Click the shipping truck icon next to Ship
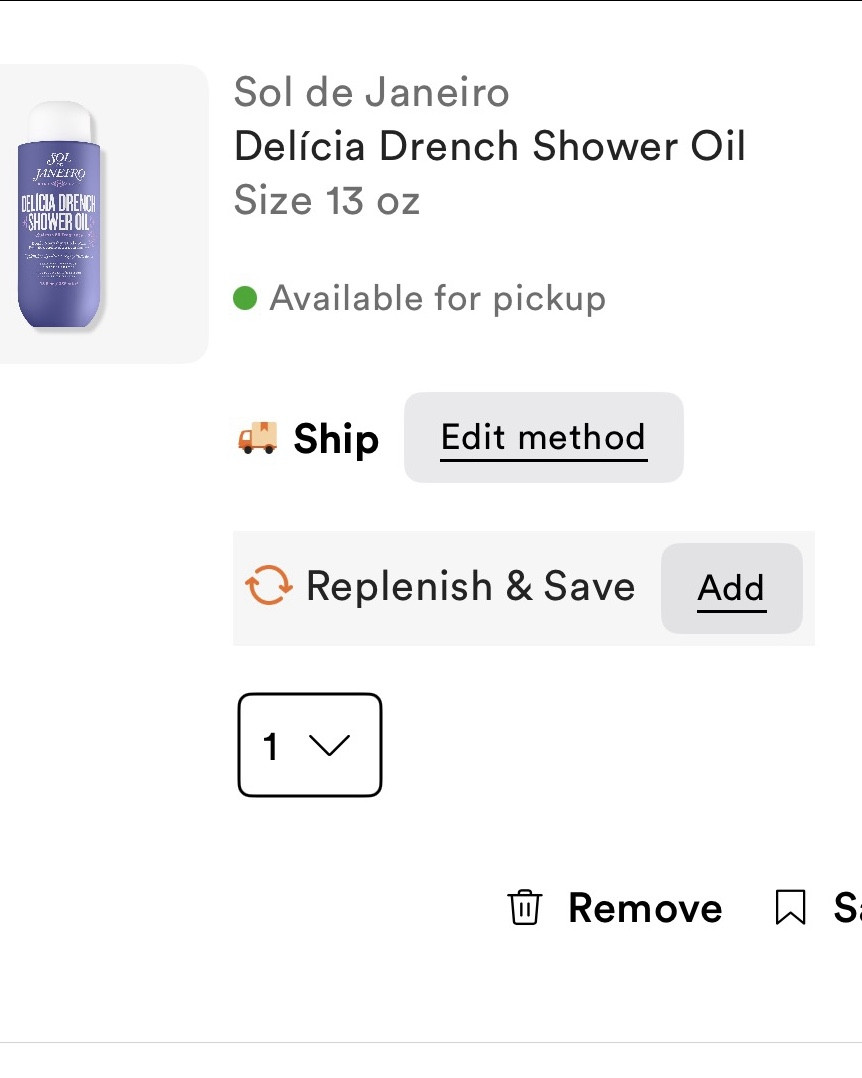Viewport: 862px width, 1078px height. tap(259, 437)
